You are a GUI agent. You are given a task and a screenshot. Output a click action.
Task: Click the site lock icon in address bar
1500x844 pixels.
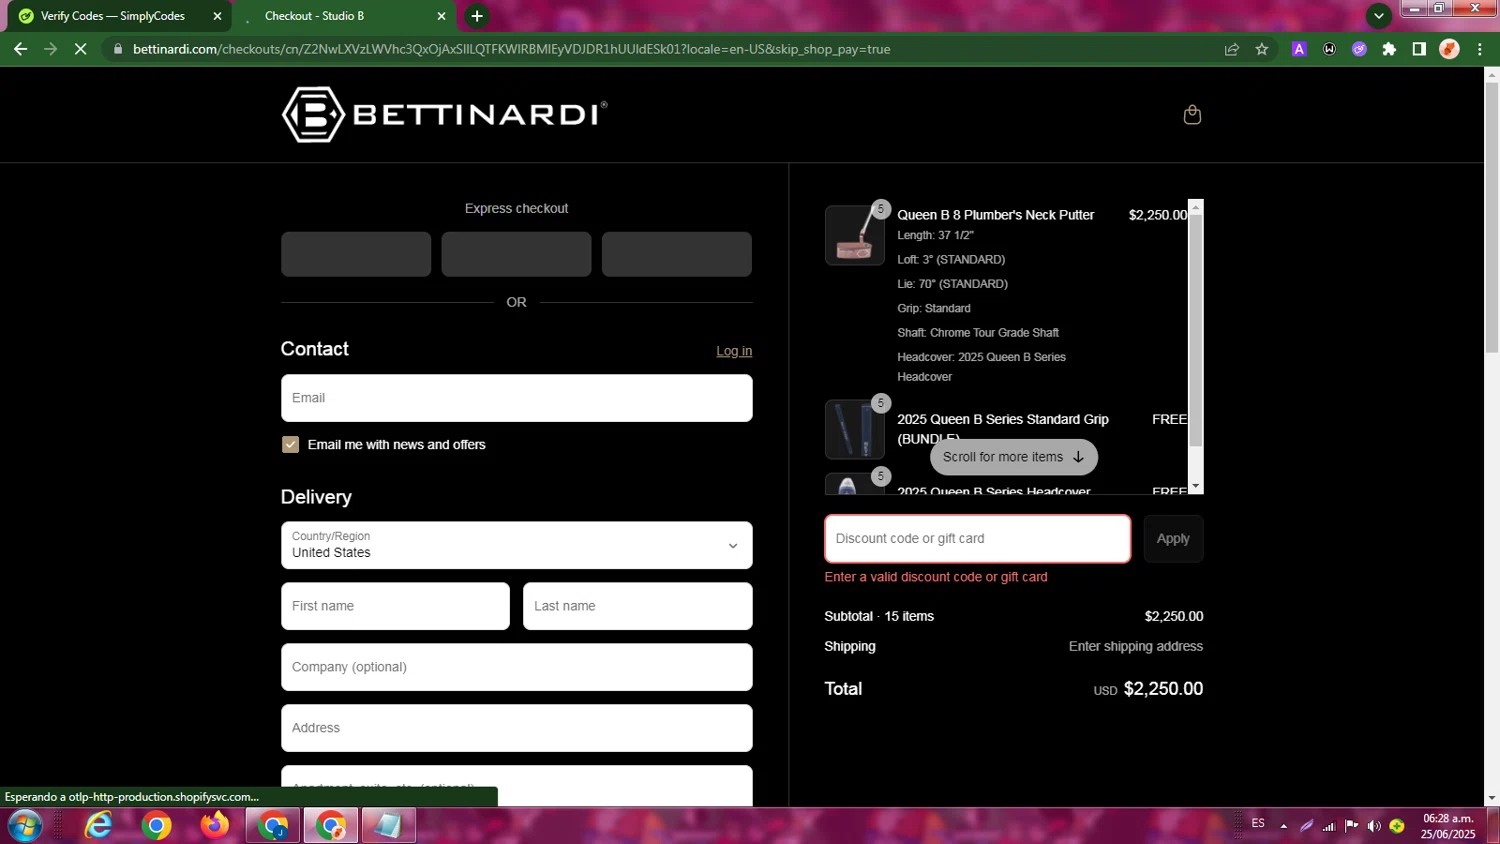[118, 49]
